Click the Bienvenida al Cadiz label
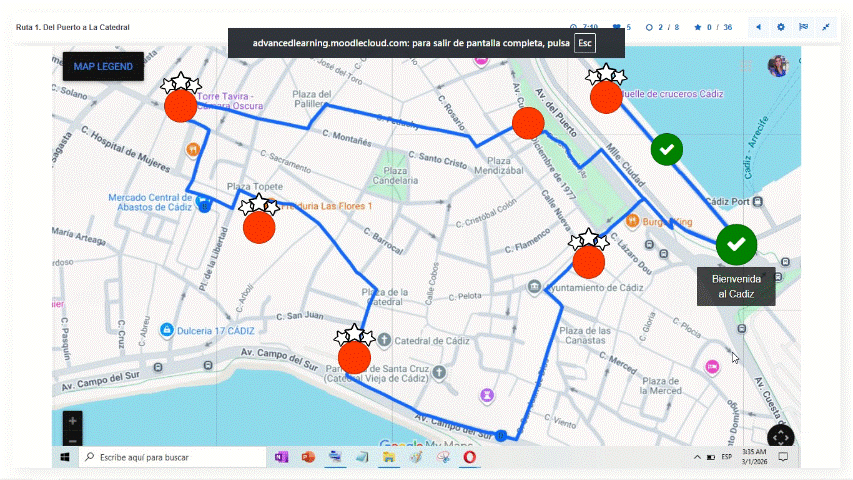853x480 pixels. 736,287
